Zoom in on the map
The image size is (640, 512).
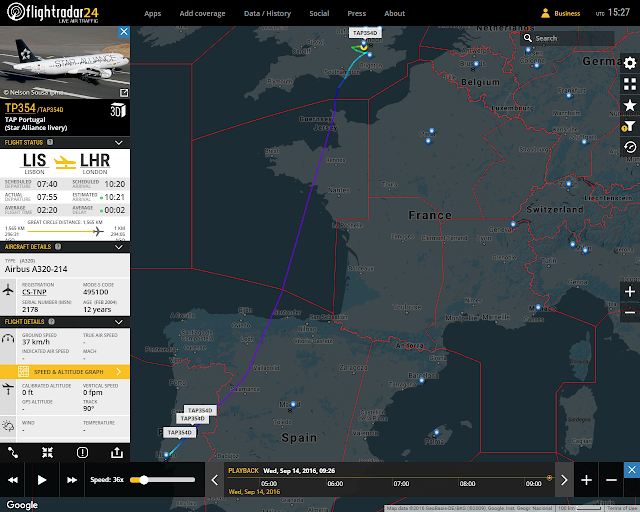tap(630, 292)
